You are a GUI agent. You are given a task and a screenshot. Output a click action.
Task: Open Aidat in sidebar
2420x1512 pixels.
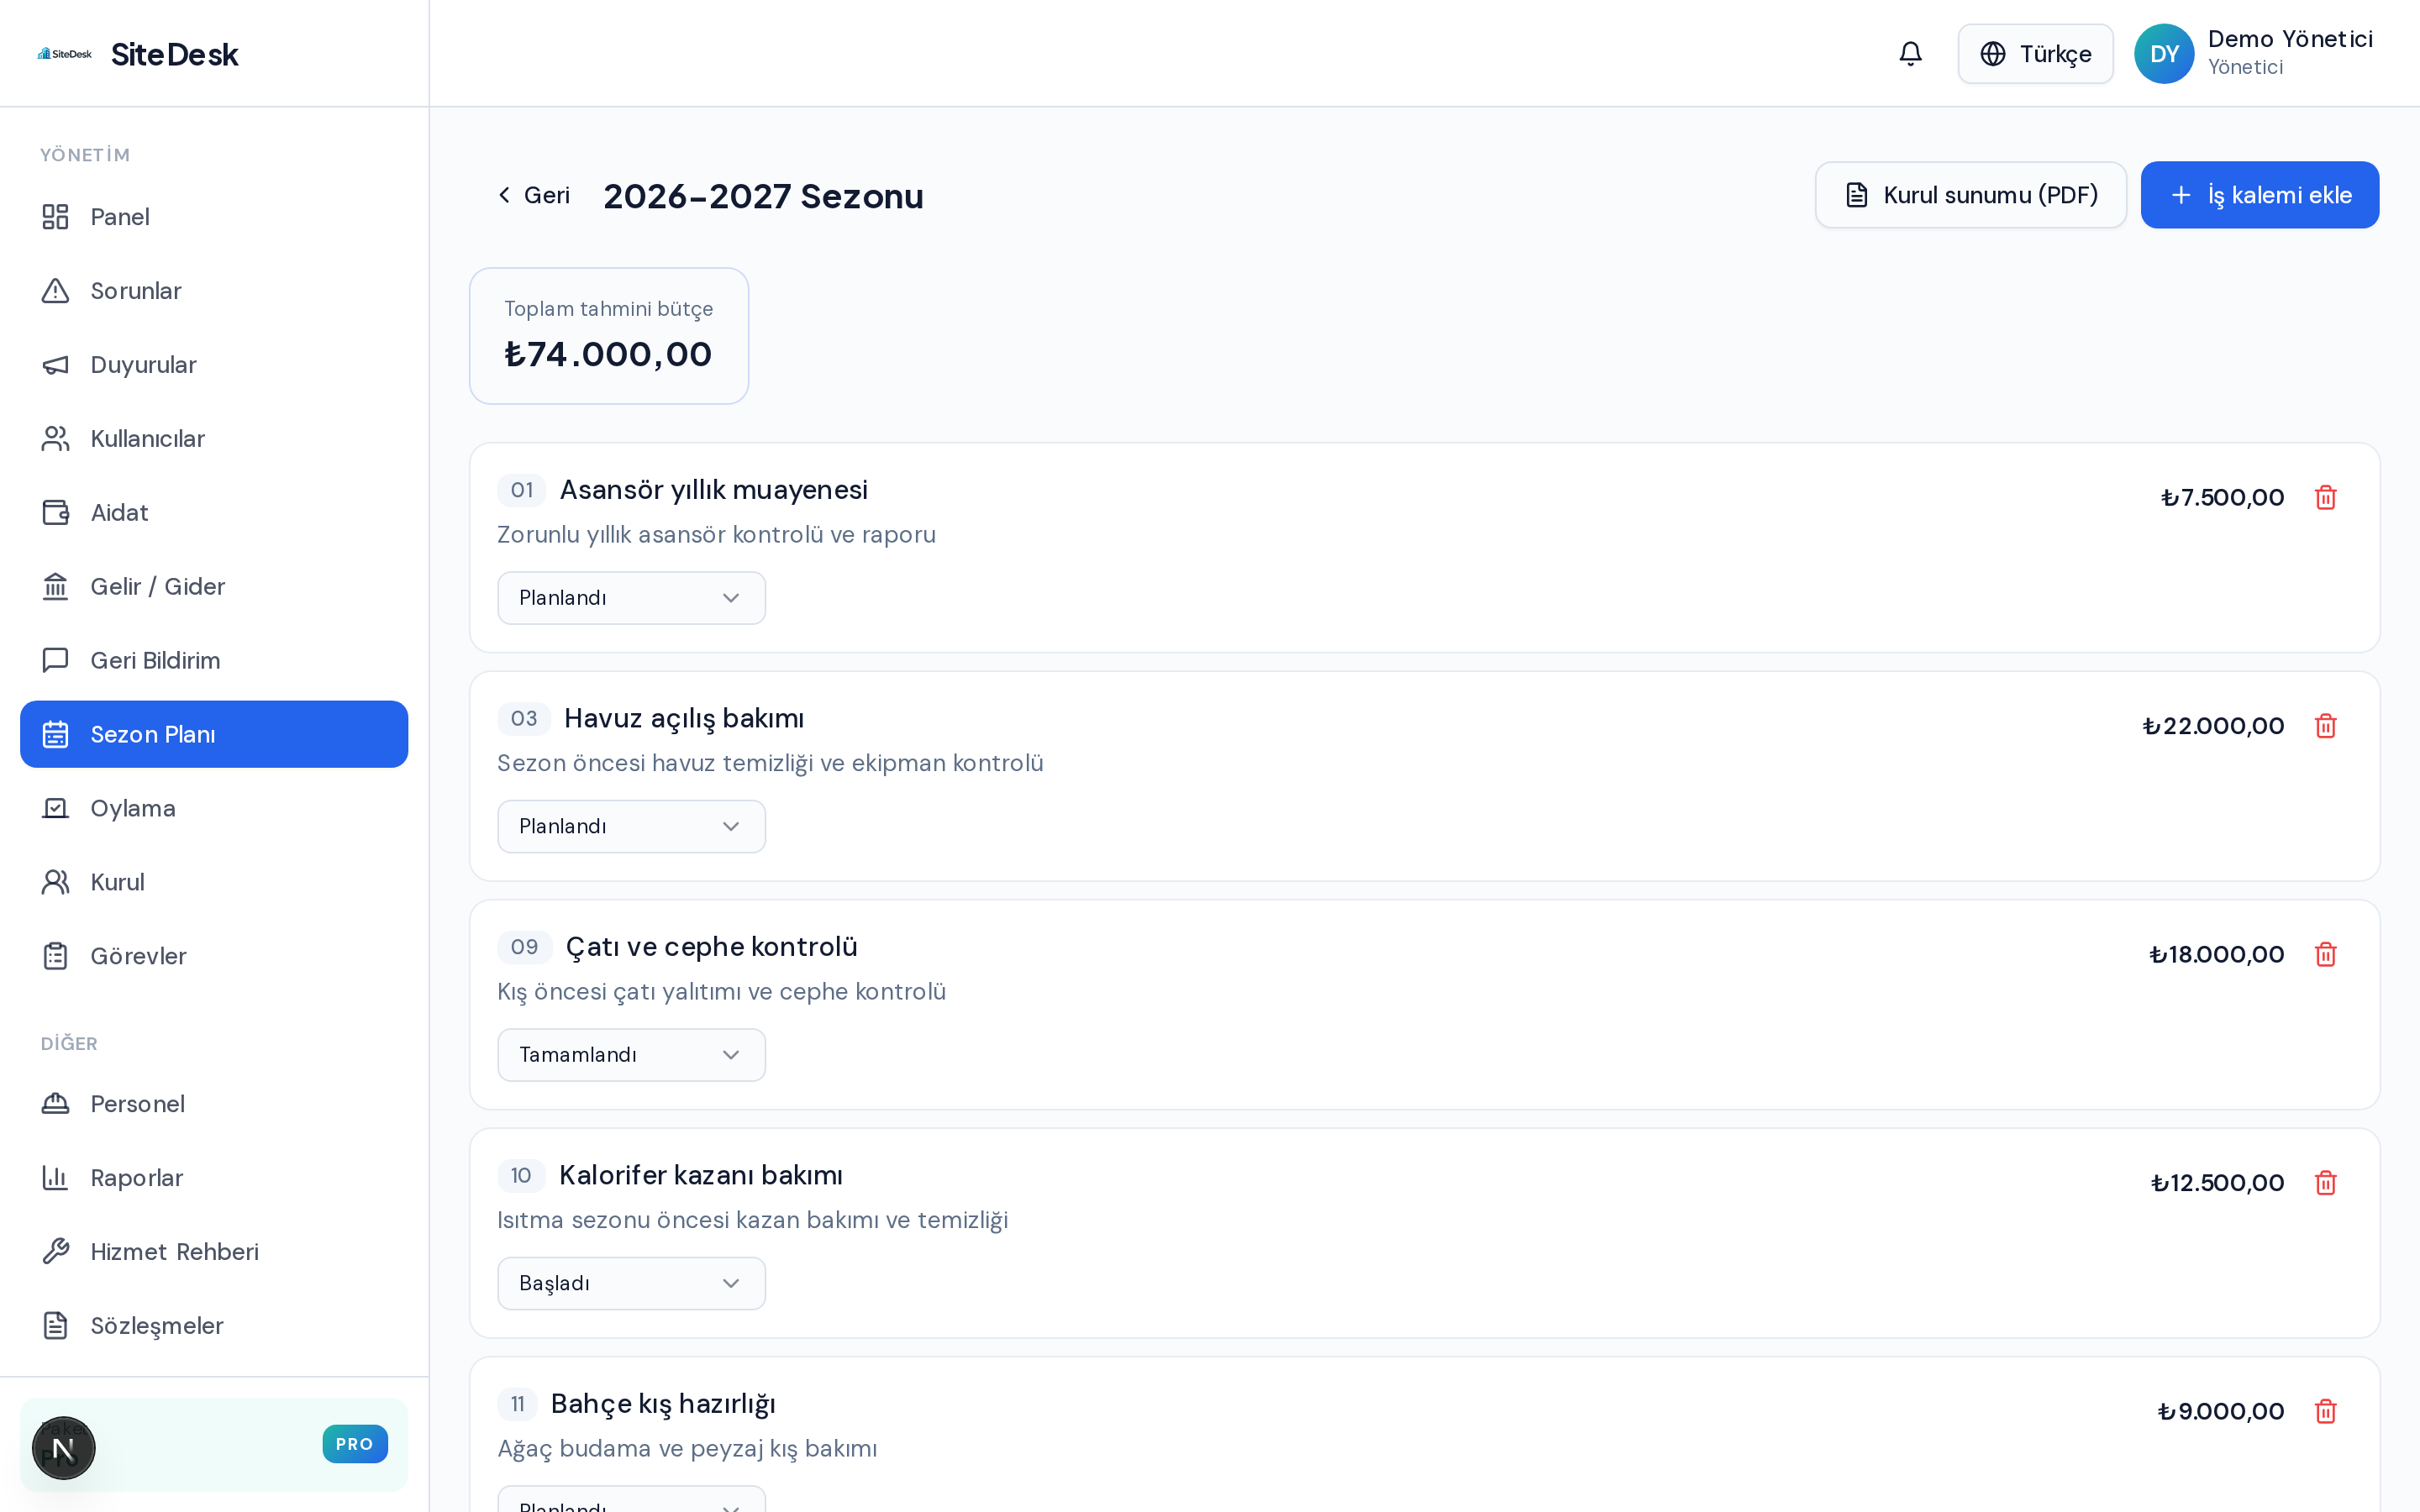click(x=214, y=512)
